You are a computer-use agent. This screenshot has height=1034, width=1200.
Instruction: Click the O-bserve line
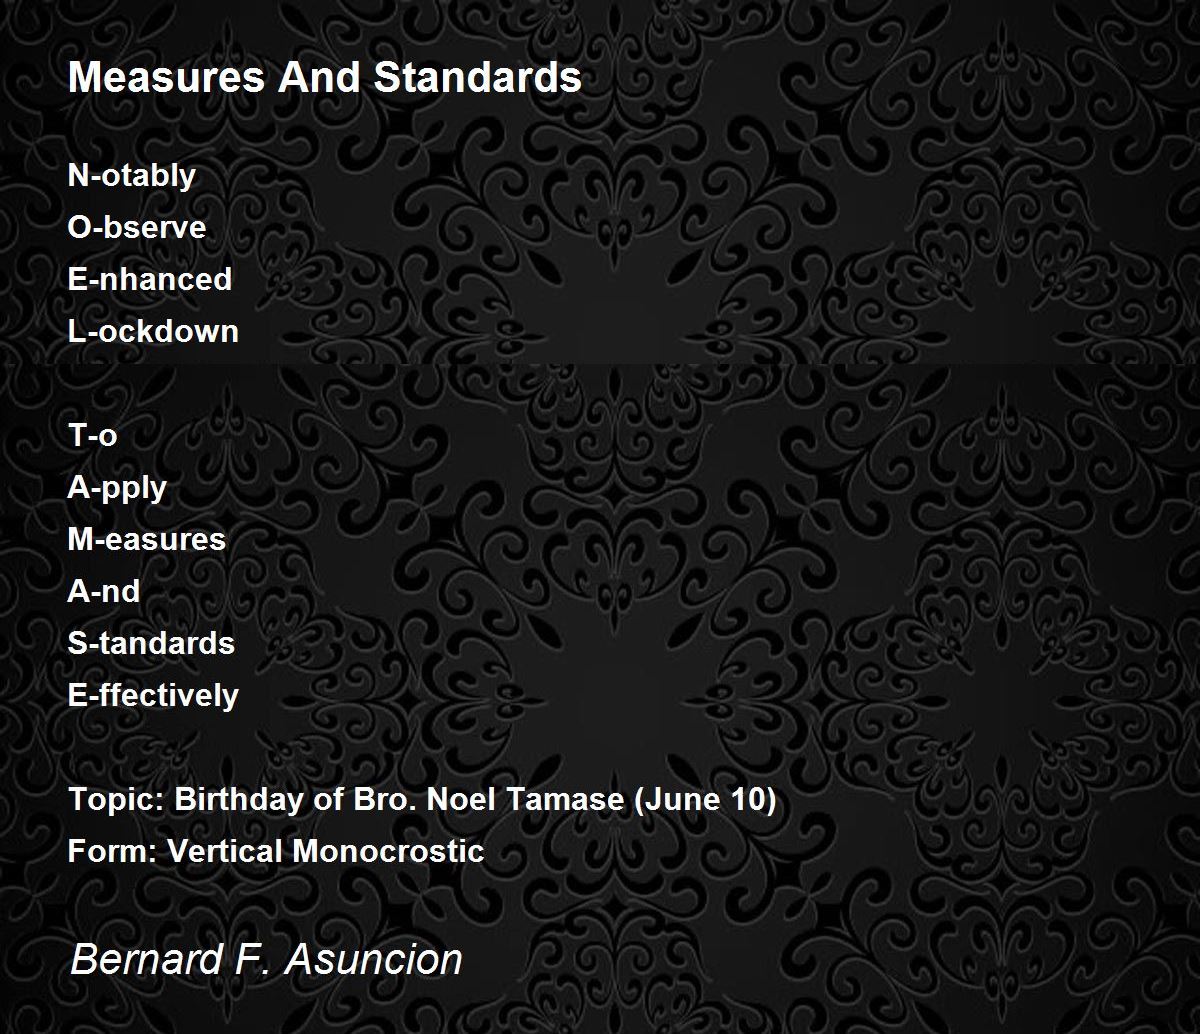tap(137, 227)
